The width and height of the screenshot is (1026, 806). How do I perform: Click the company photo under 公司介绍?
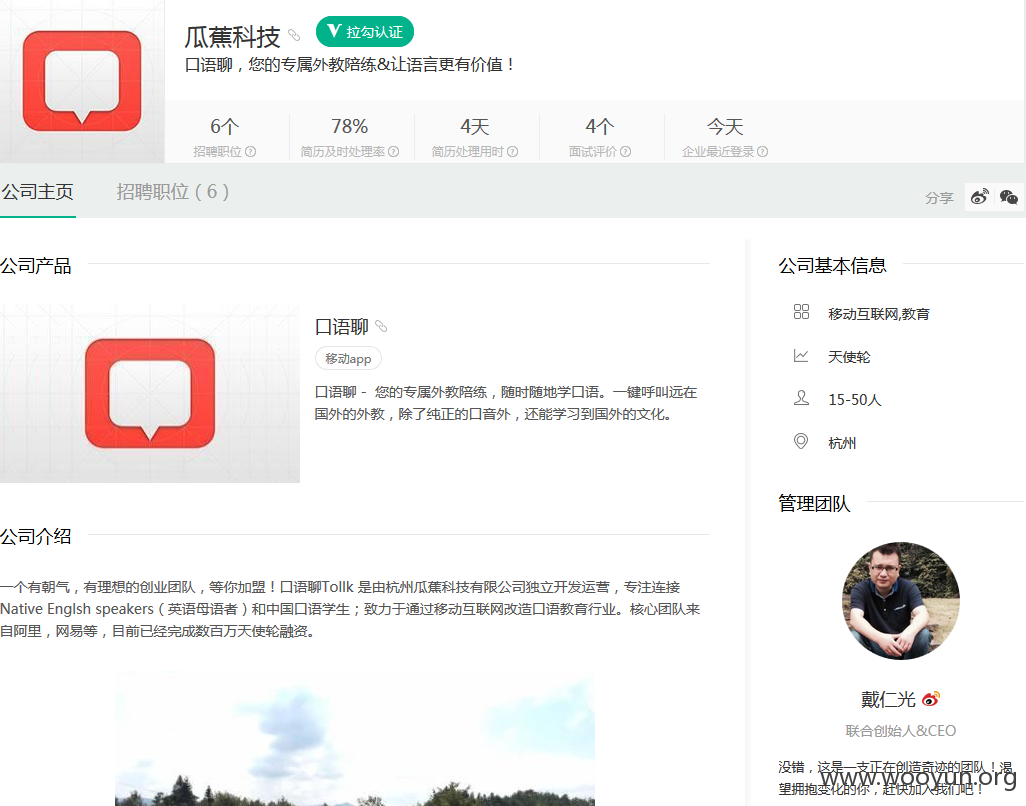(x=355, y=738)
